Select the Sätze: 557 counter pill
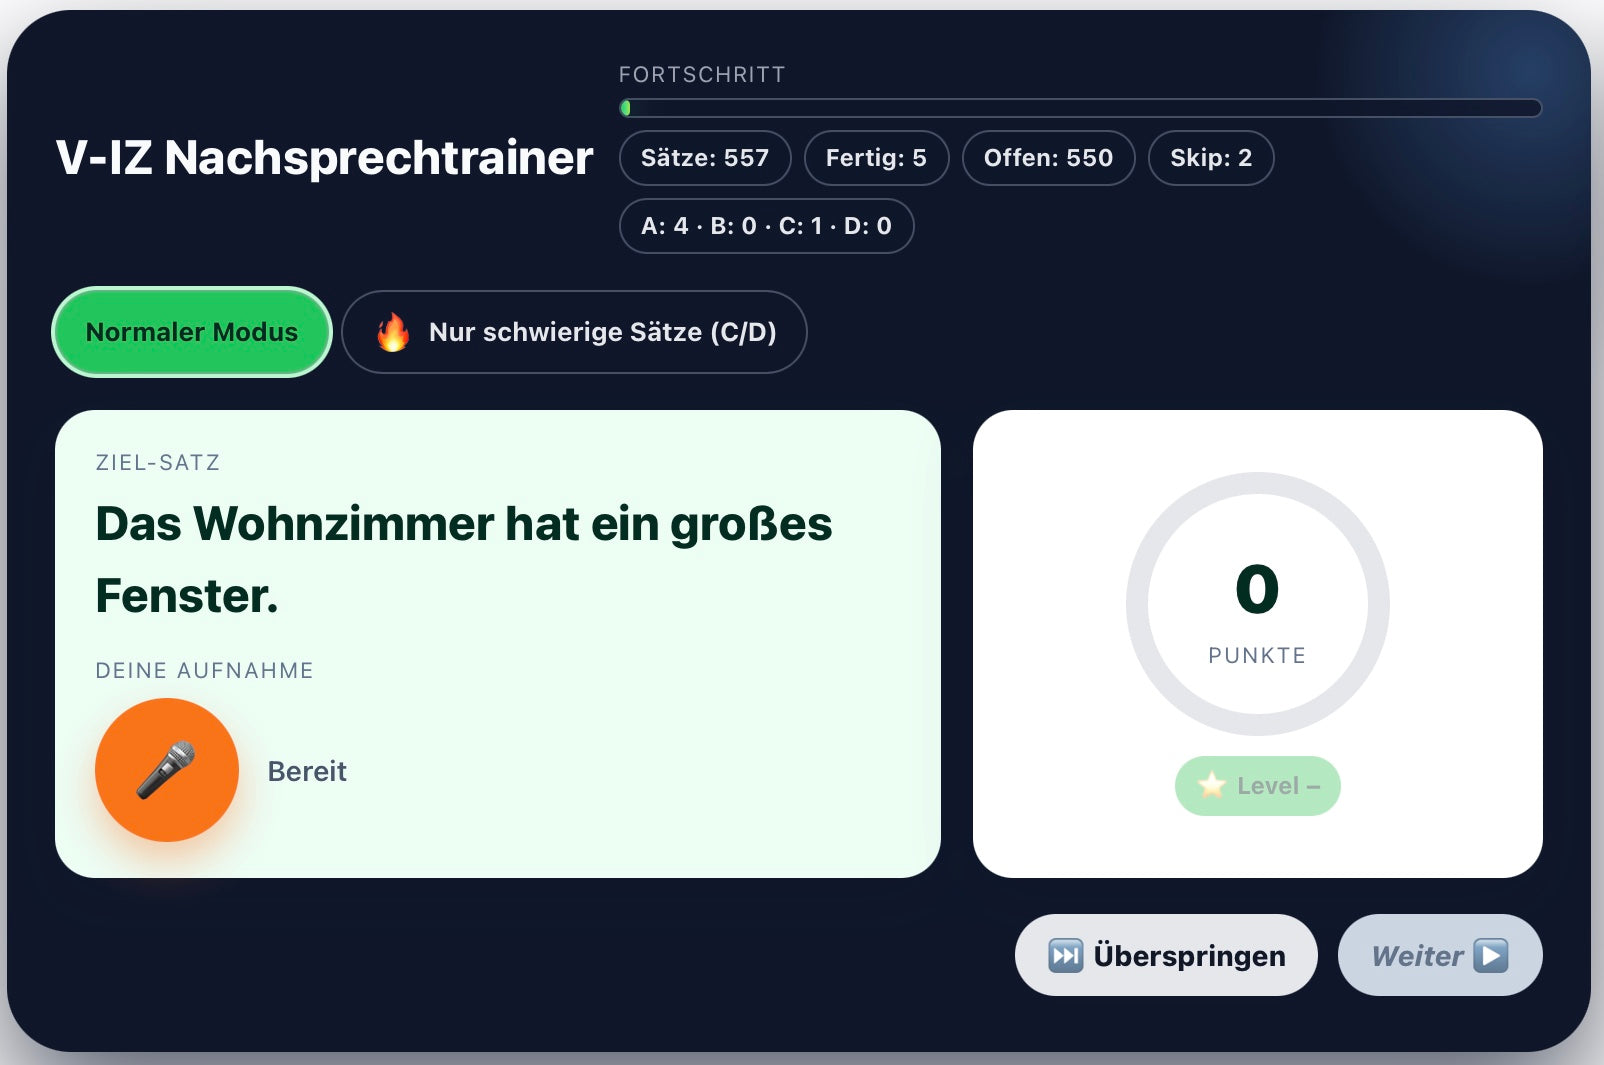Screen dimensions: 1604x1065 (x=705, y=158)
